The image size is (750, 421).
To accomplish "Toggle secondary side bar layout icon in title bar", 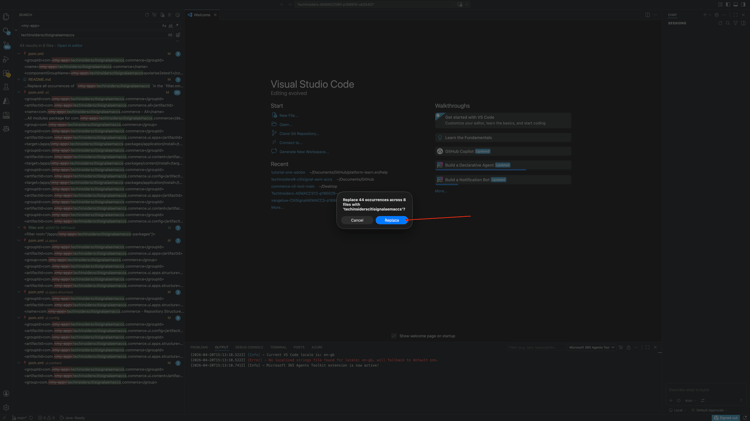I will [x=743, y=4].
